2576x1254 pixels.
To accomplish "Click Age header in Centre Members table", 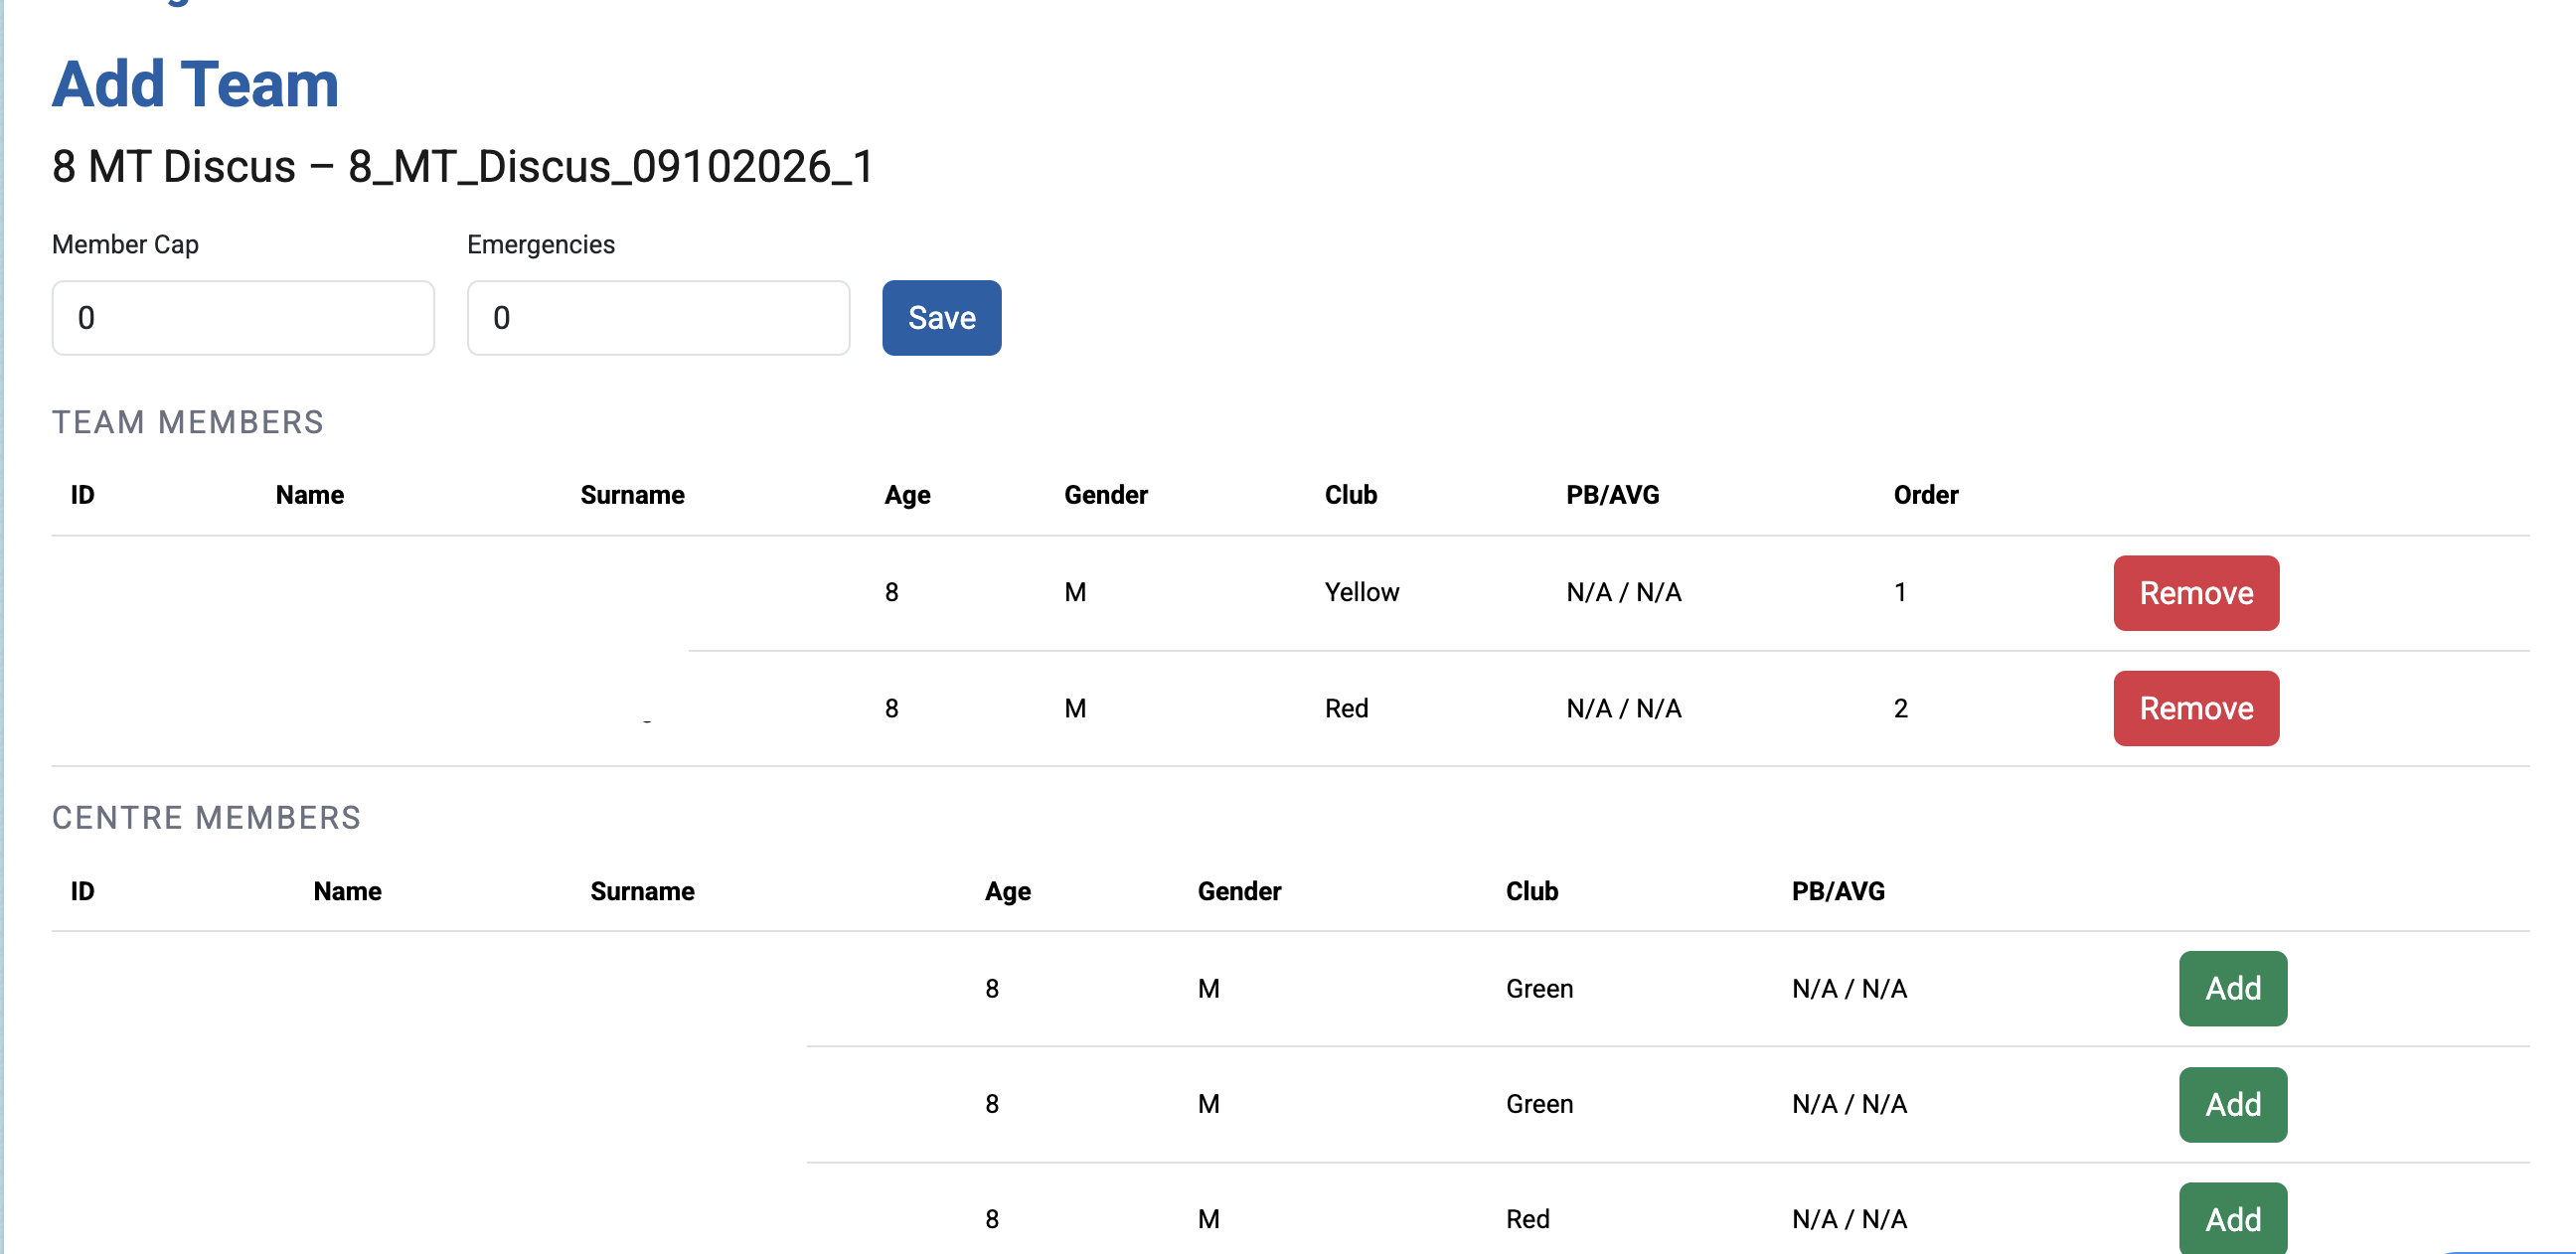I will 1007,891.
